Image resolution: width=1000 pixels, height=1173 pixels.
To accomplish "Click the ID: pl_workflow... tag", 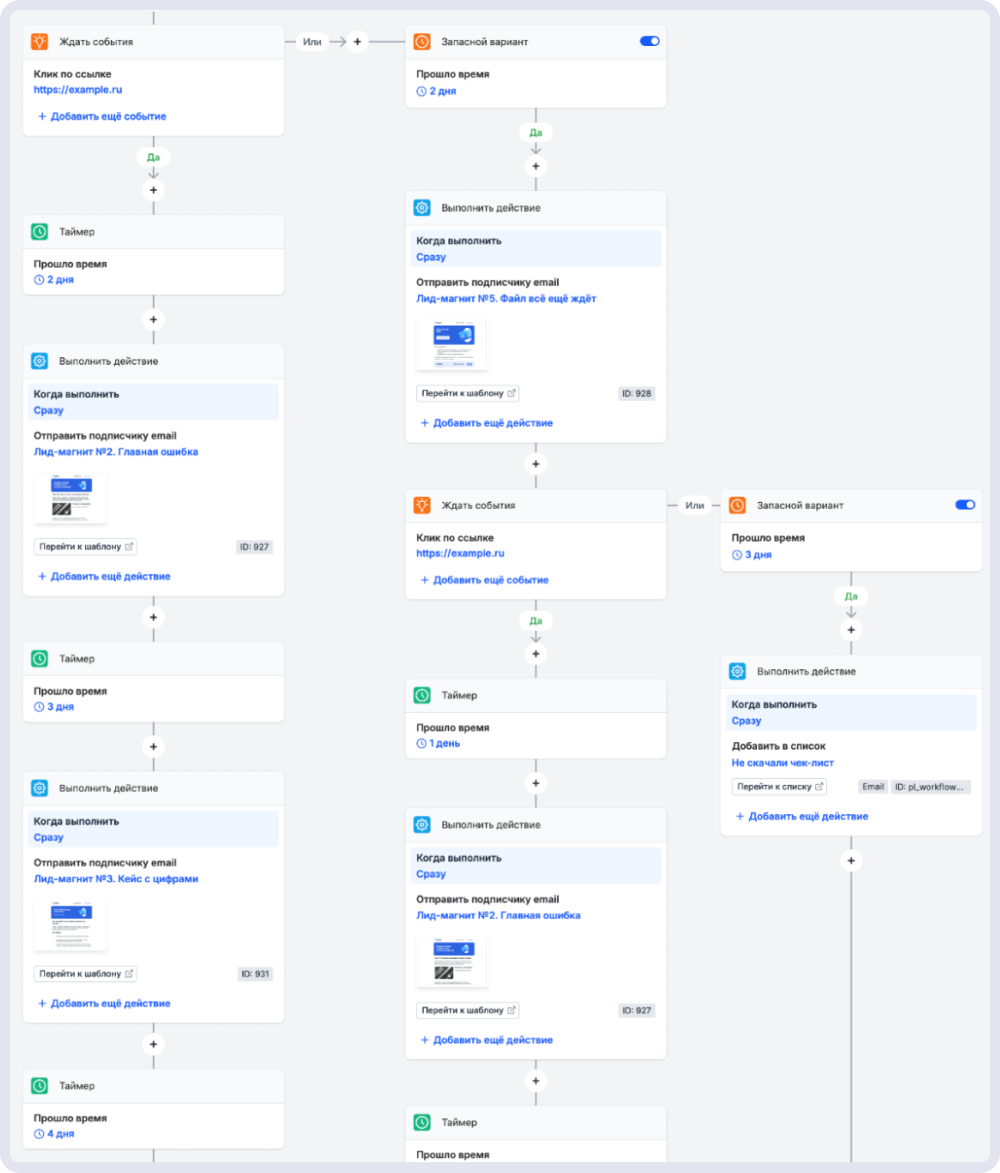I will coord(930,787).
